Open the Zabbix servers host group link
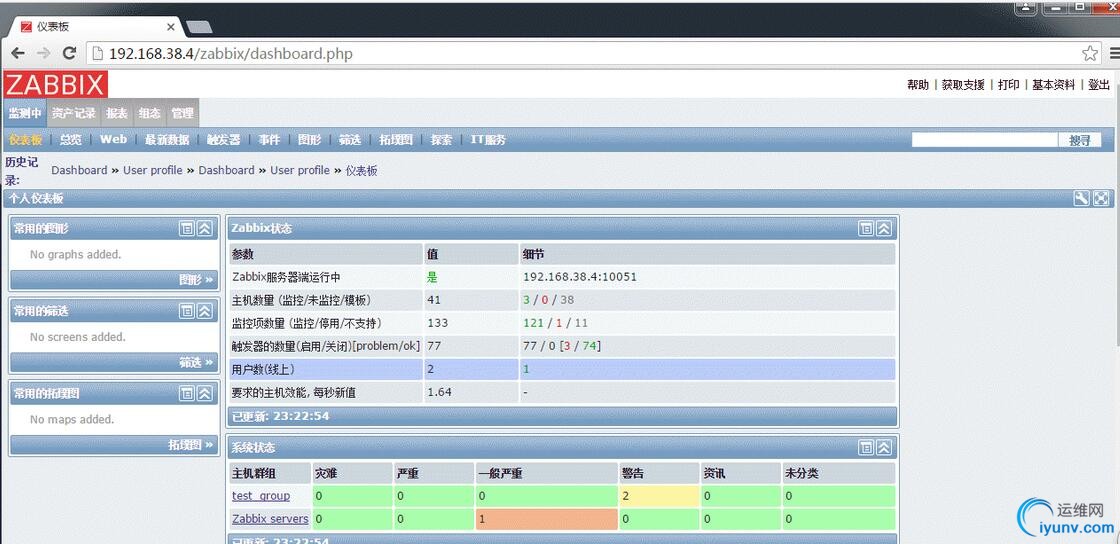 click(270, 519)
